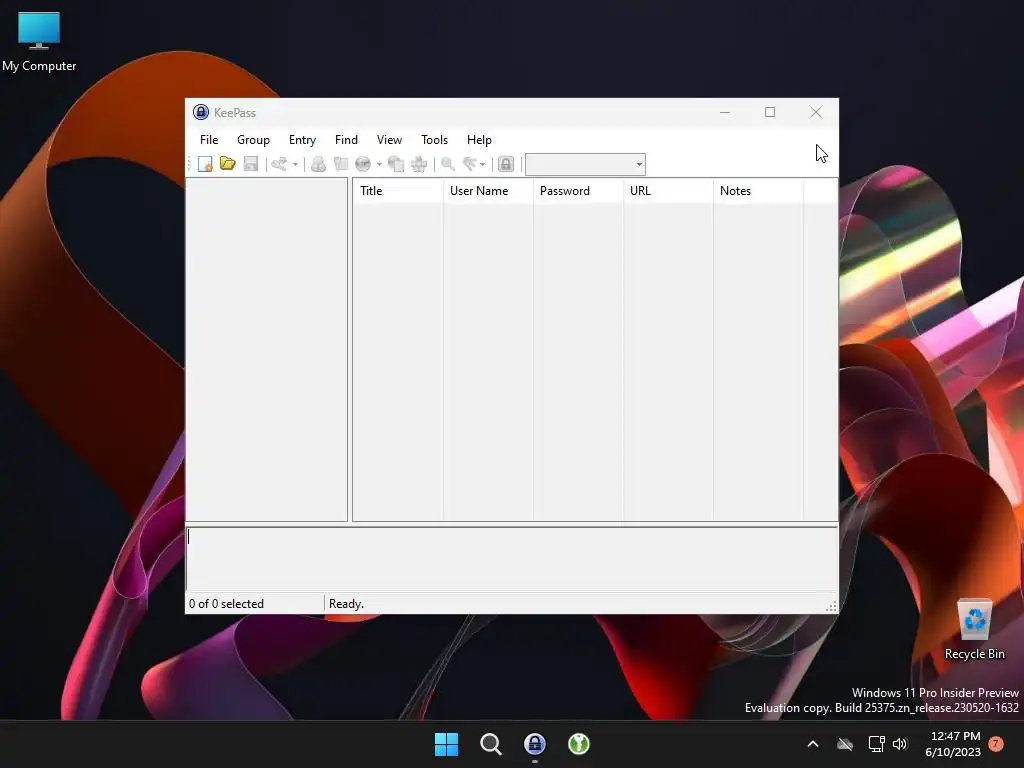Click the network tray icon
The height and width of the screenshot is (768, 1024).
coord(876,744)
